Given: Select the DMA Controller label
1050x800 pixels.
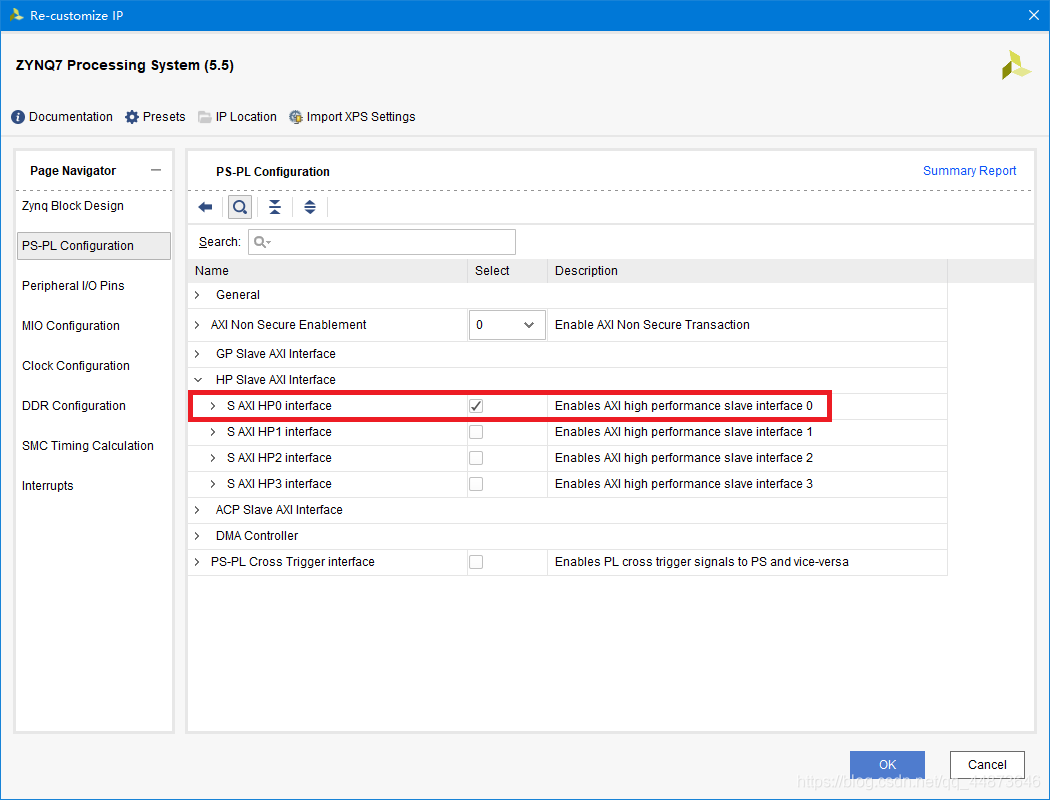Looking at the screenshot, I should [x=257, y=536].
